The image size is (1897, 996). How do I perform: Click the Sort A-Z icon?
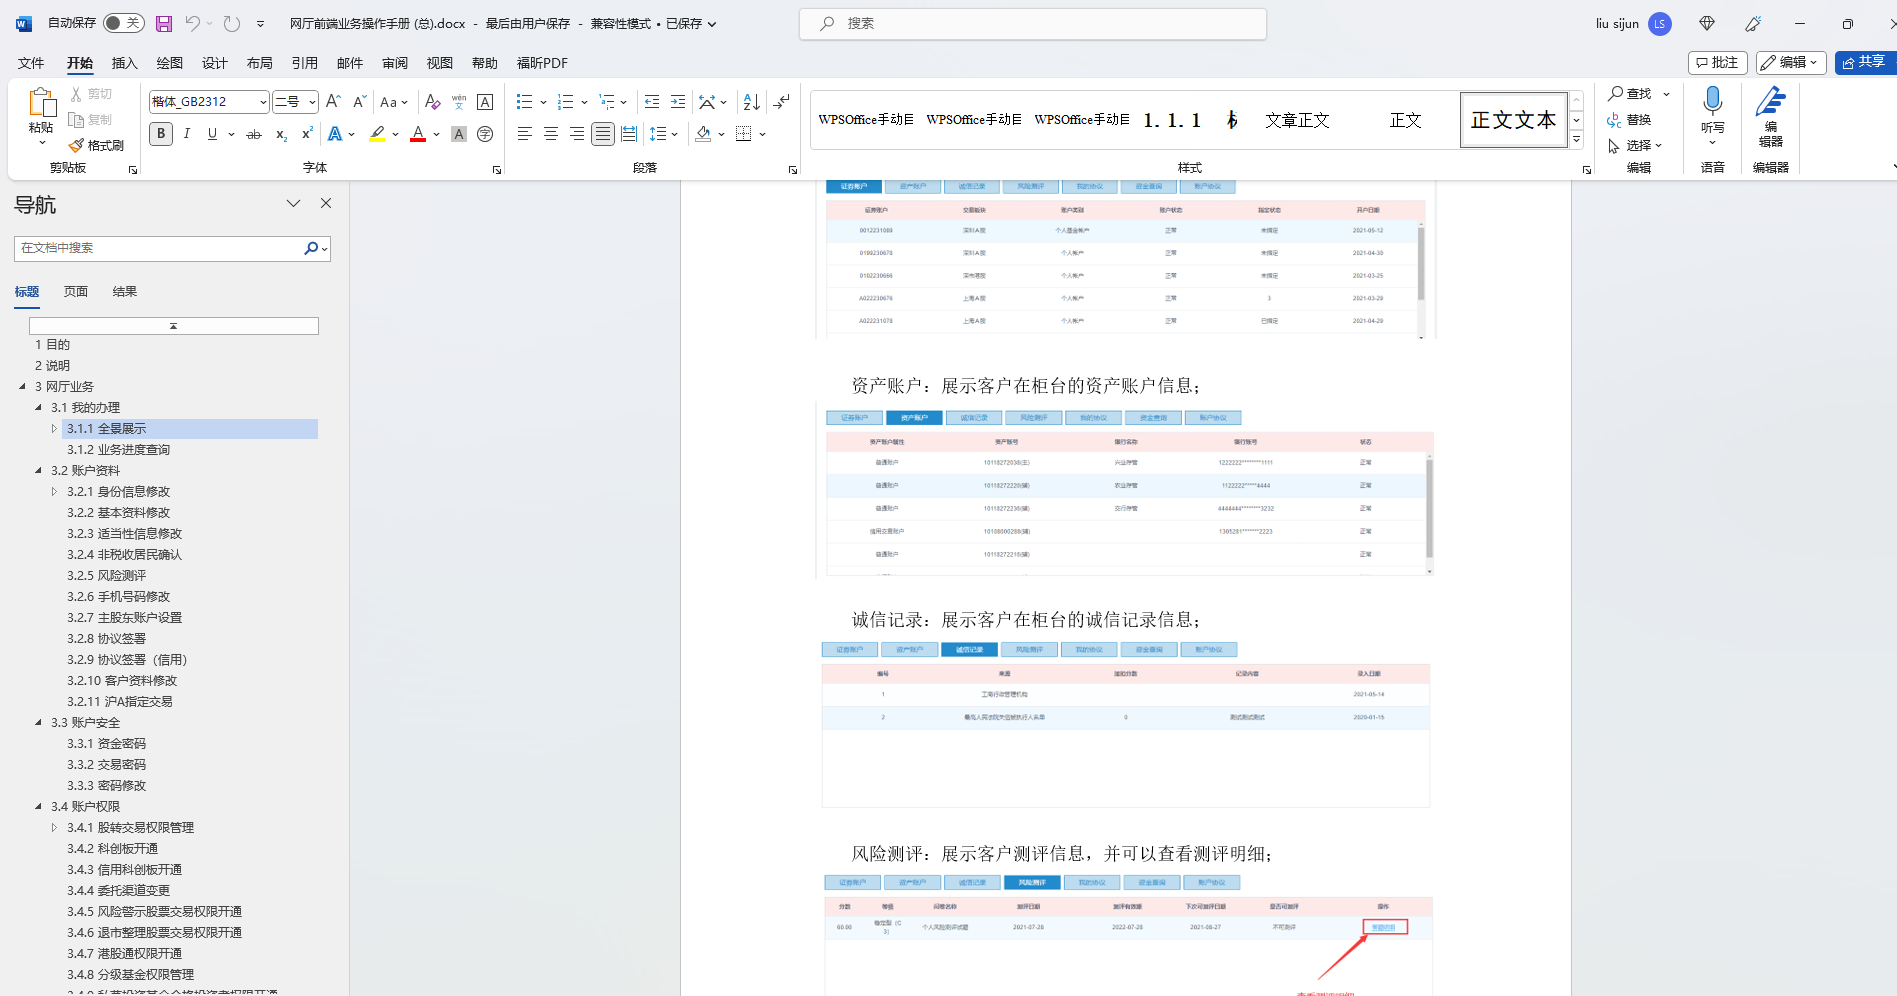pyautogui.click(x=751, y=102)
